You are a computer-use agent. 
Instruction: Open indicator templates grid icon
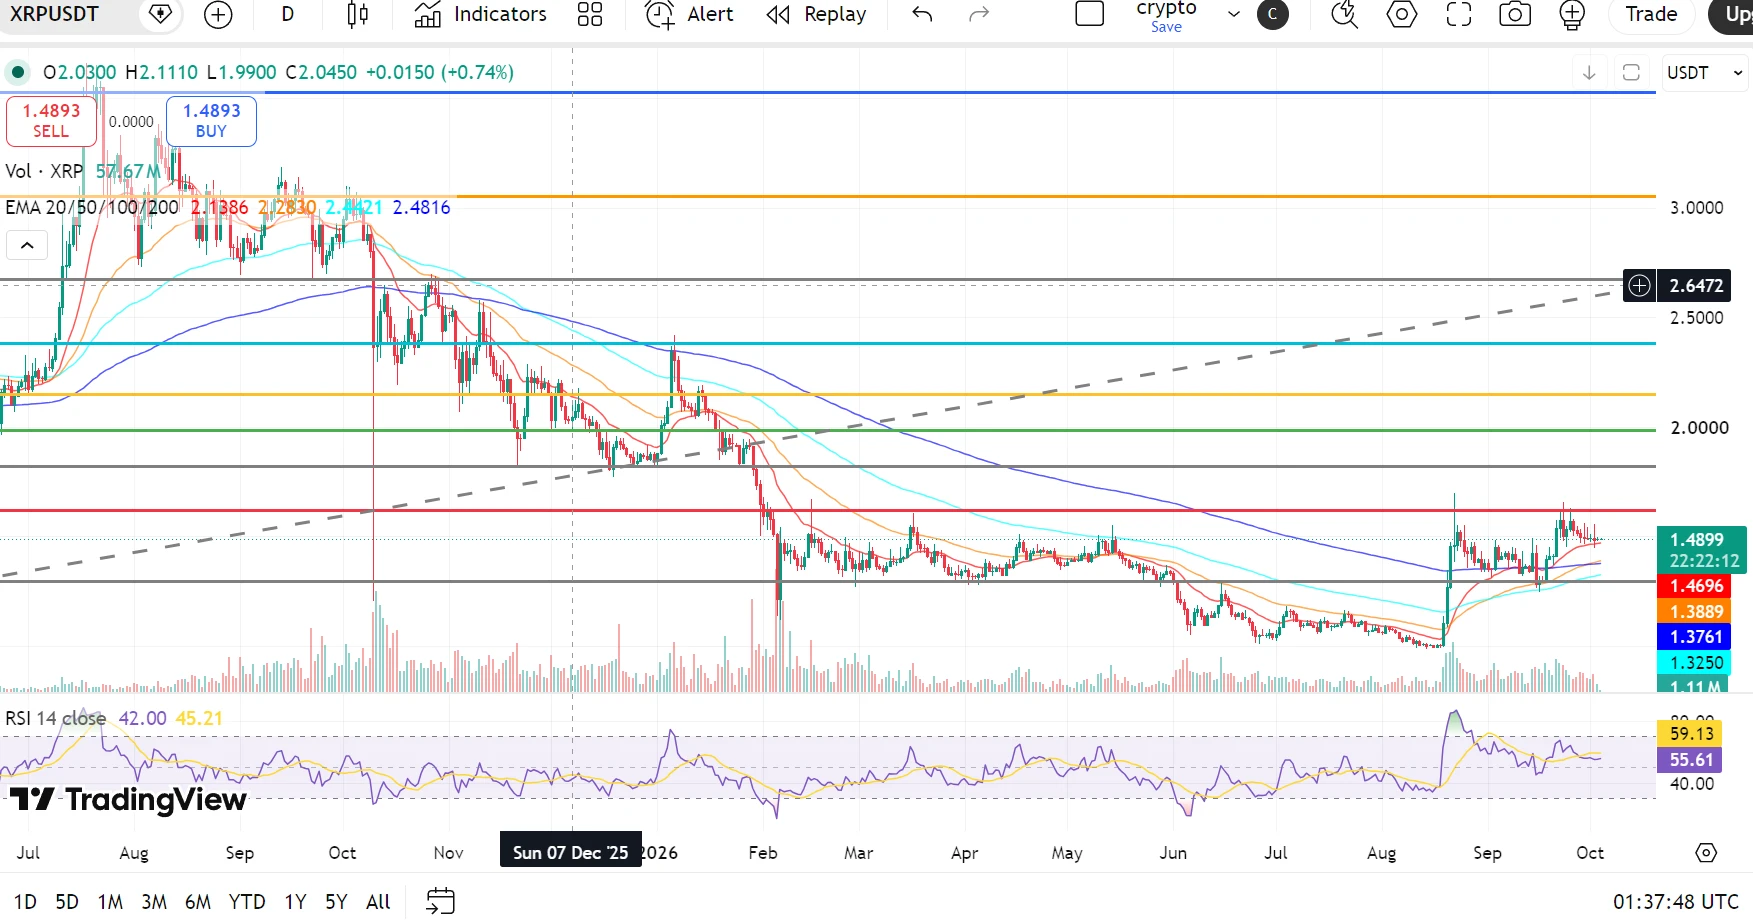click(x=590, y=14)
